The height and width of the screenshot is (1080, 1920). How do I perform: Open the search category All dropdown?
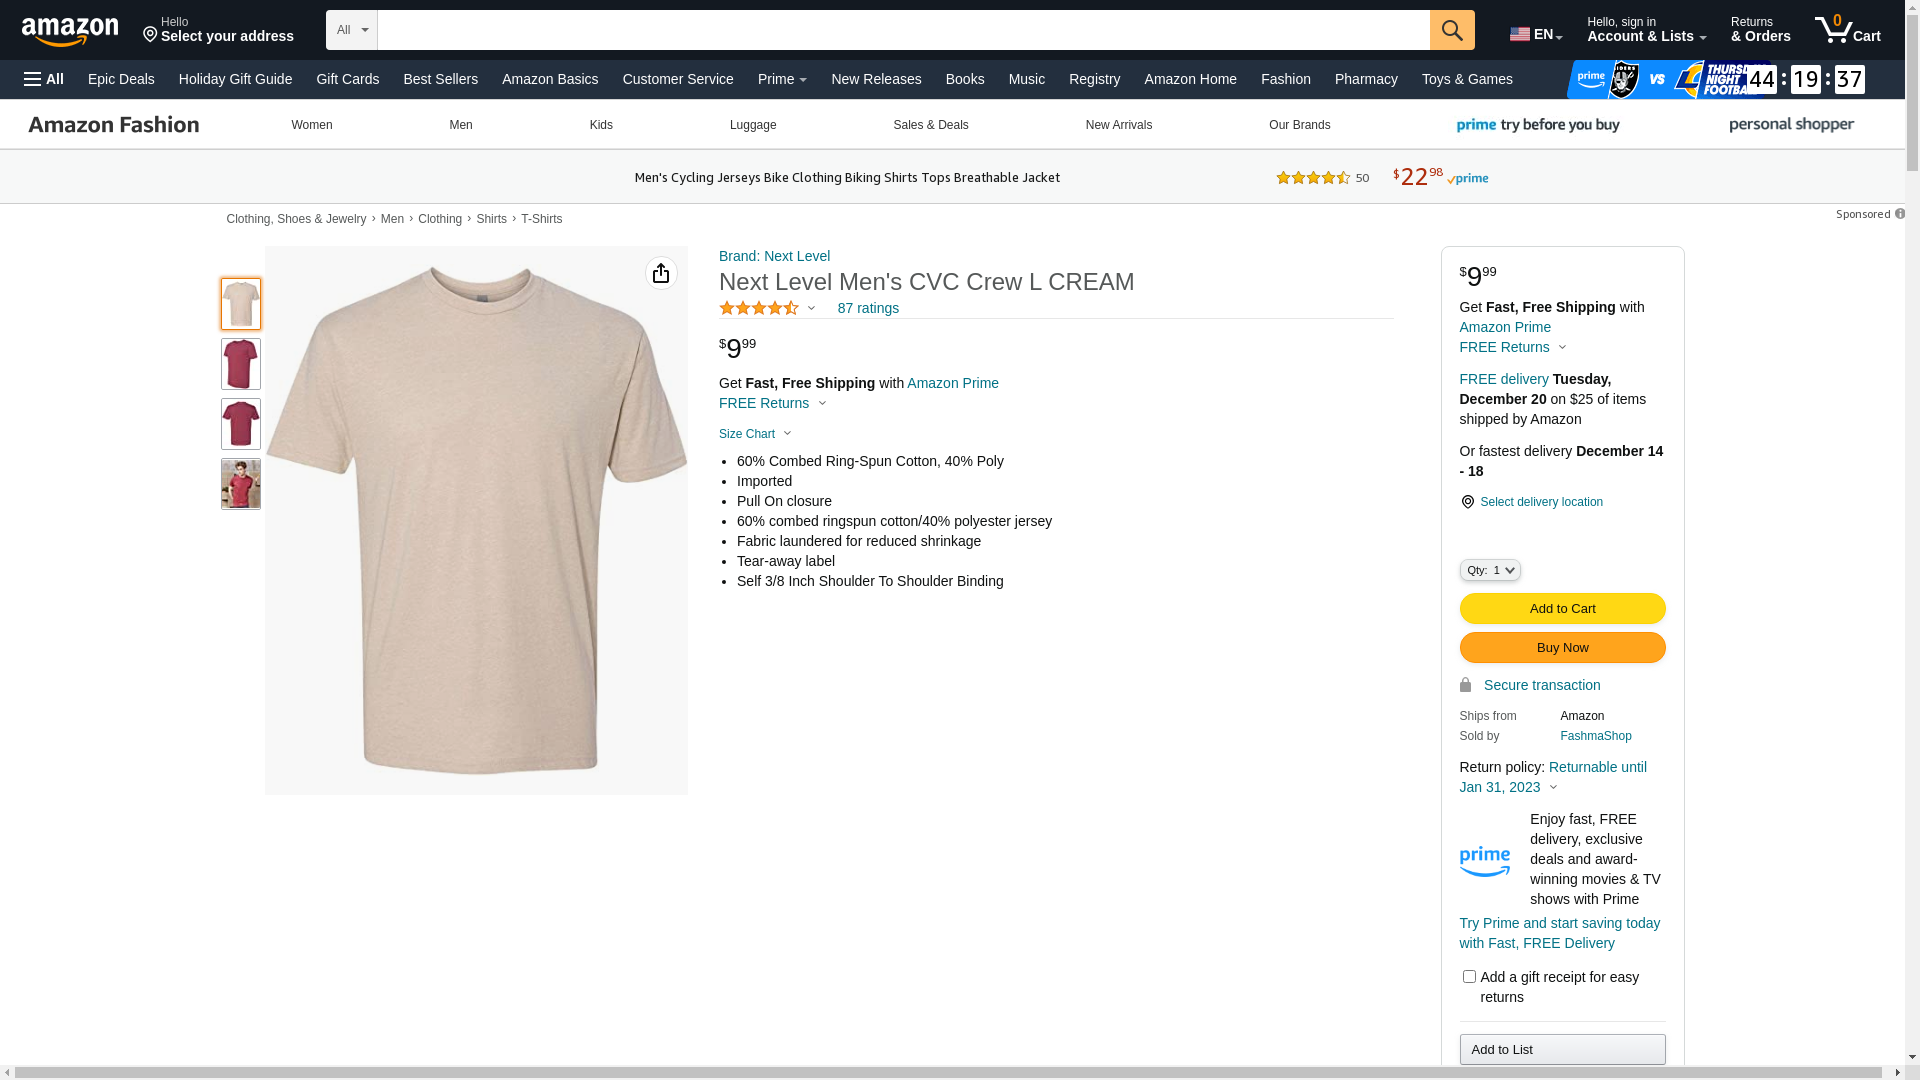coord(351,30)
